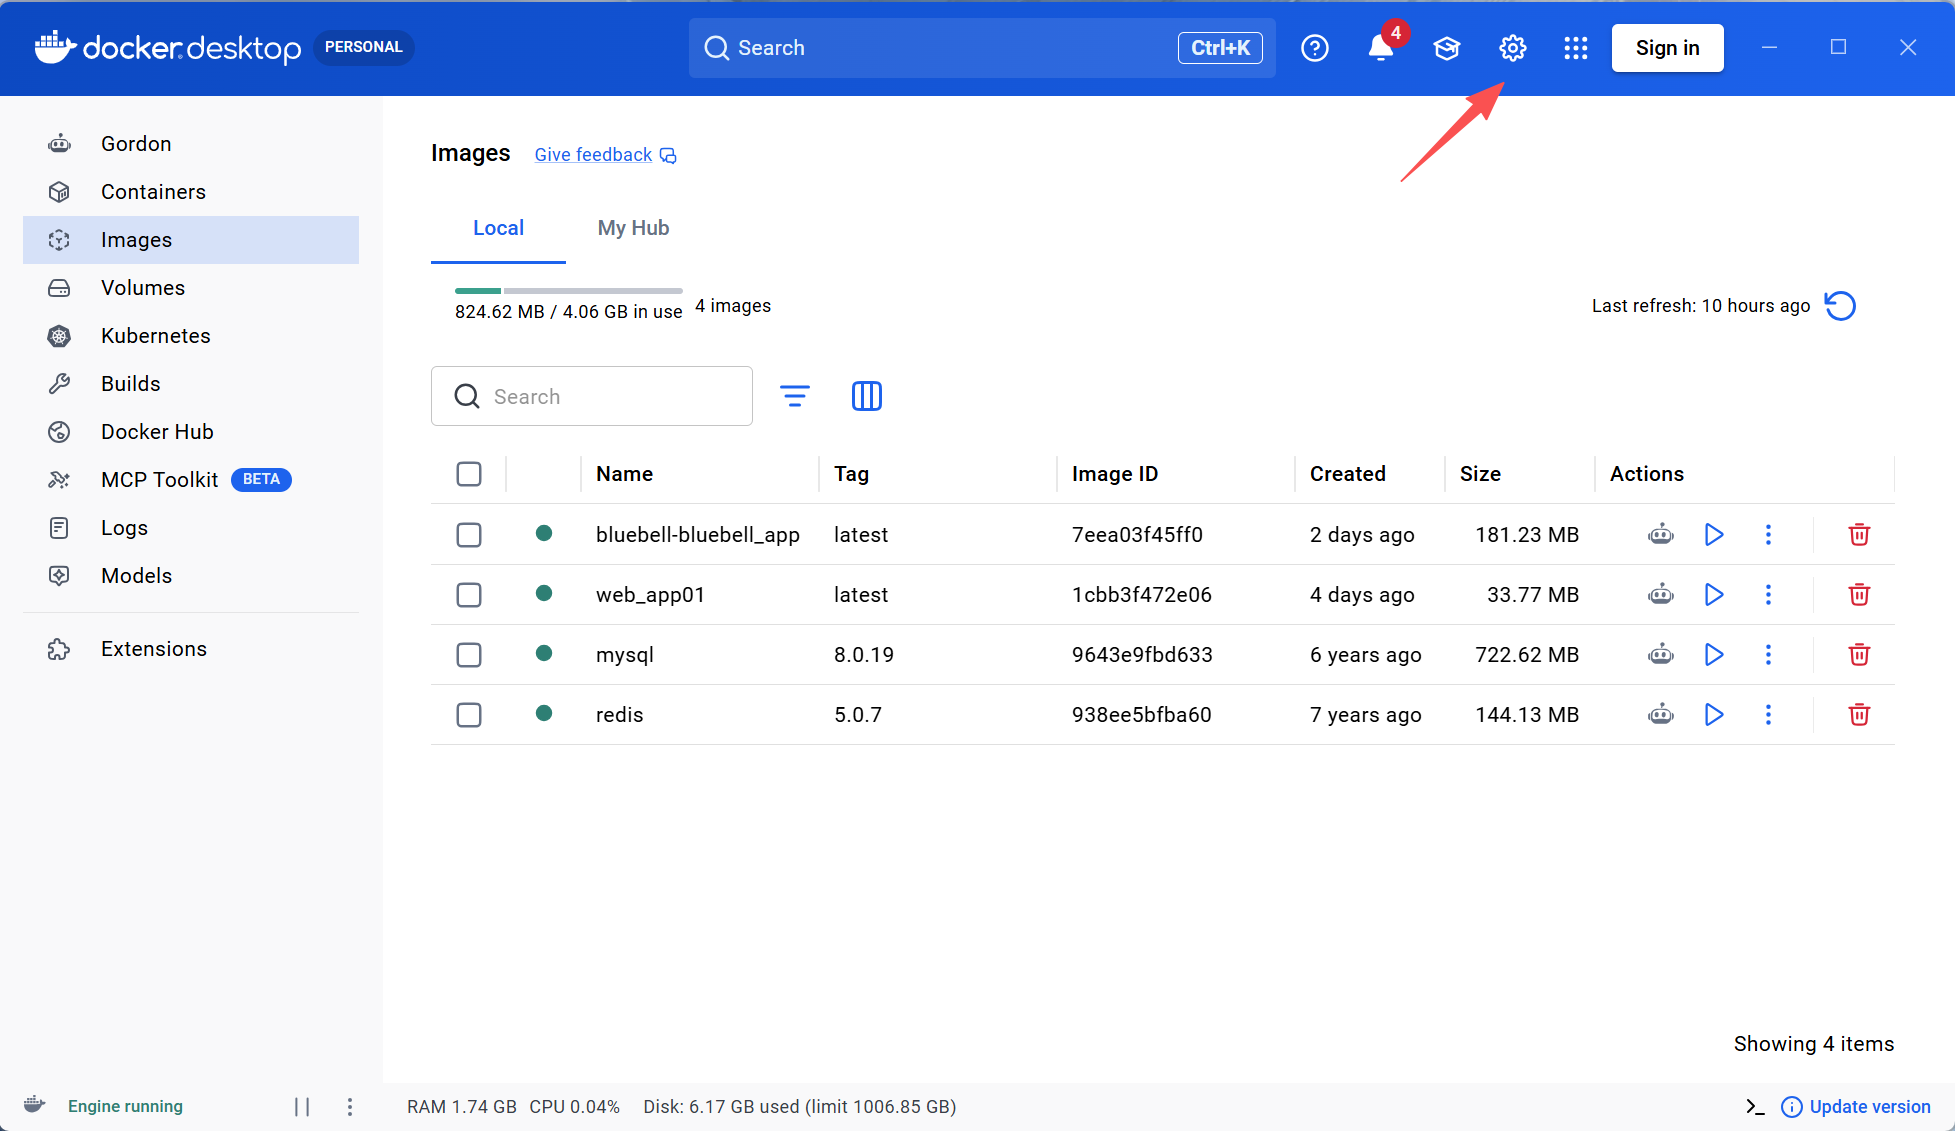Open more actions for web_app01

[x=1768, y=594]
